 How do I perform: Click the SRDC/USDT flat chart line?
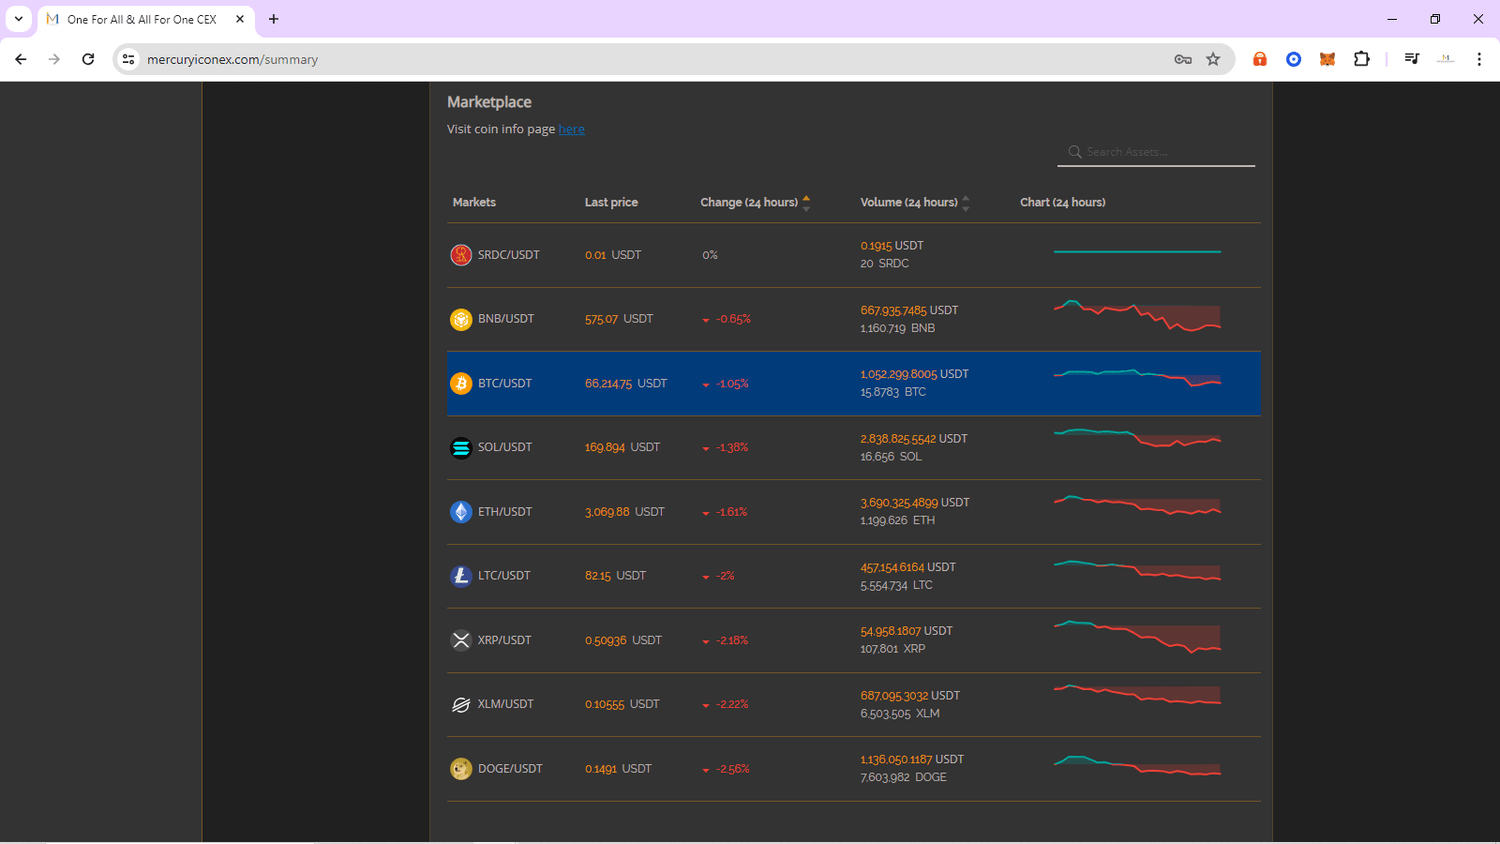pyautogui.click(x=1137, y=252)
